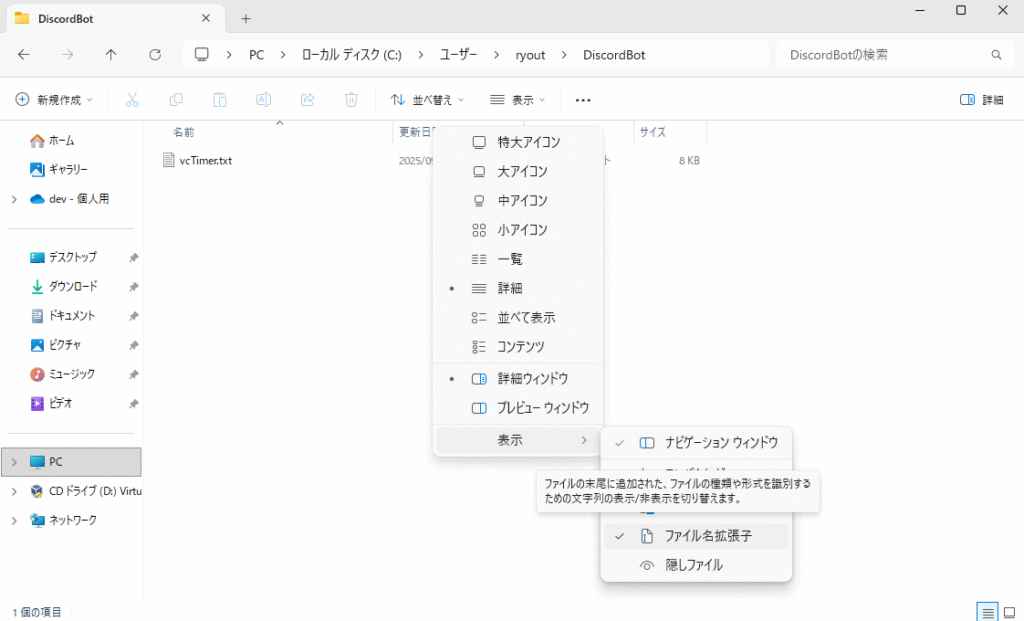
Task: Enable 隠しファイル visibility option
Action: [693, 565]
